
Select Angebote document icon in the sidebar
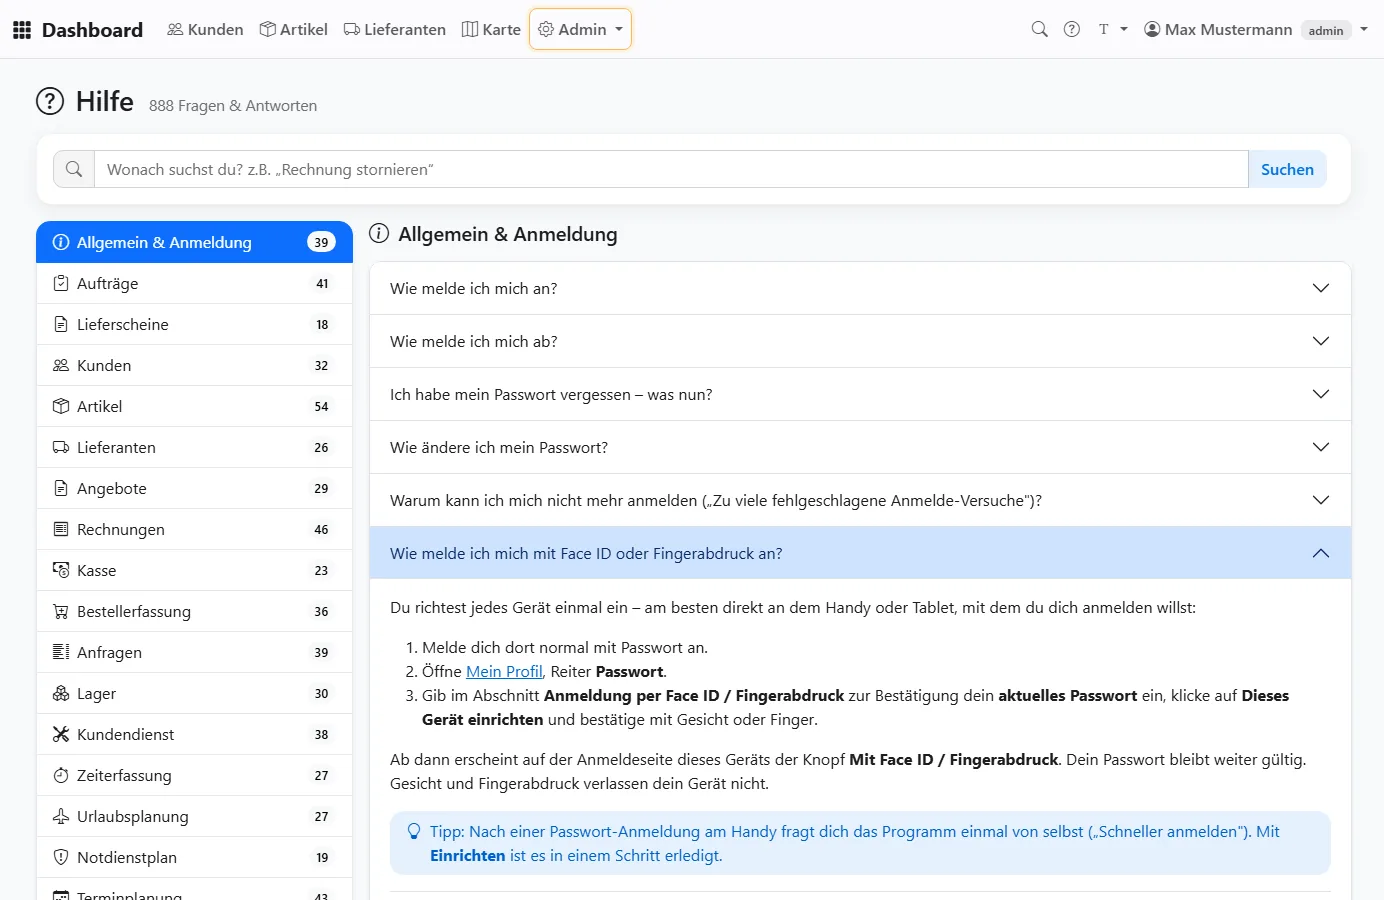pyautogui.click(x=61, y=489)
